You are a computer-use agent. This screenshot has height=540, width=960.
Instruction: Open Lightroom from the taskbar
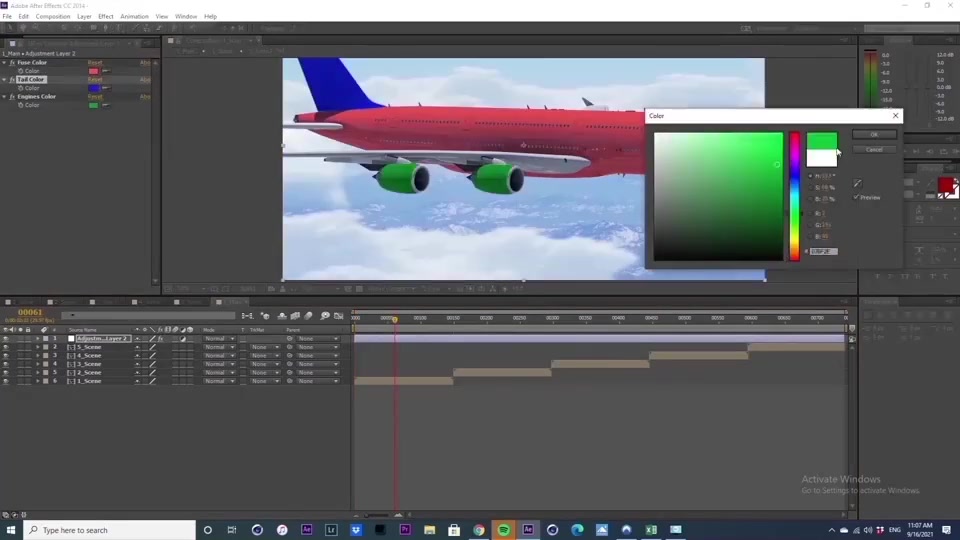[x=331, y=530]
